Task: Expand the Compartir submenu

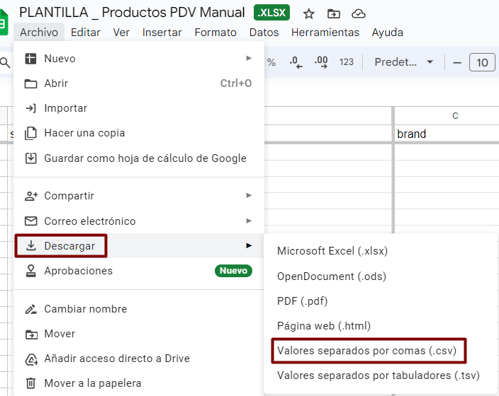Action: (x=138, y=196)
